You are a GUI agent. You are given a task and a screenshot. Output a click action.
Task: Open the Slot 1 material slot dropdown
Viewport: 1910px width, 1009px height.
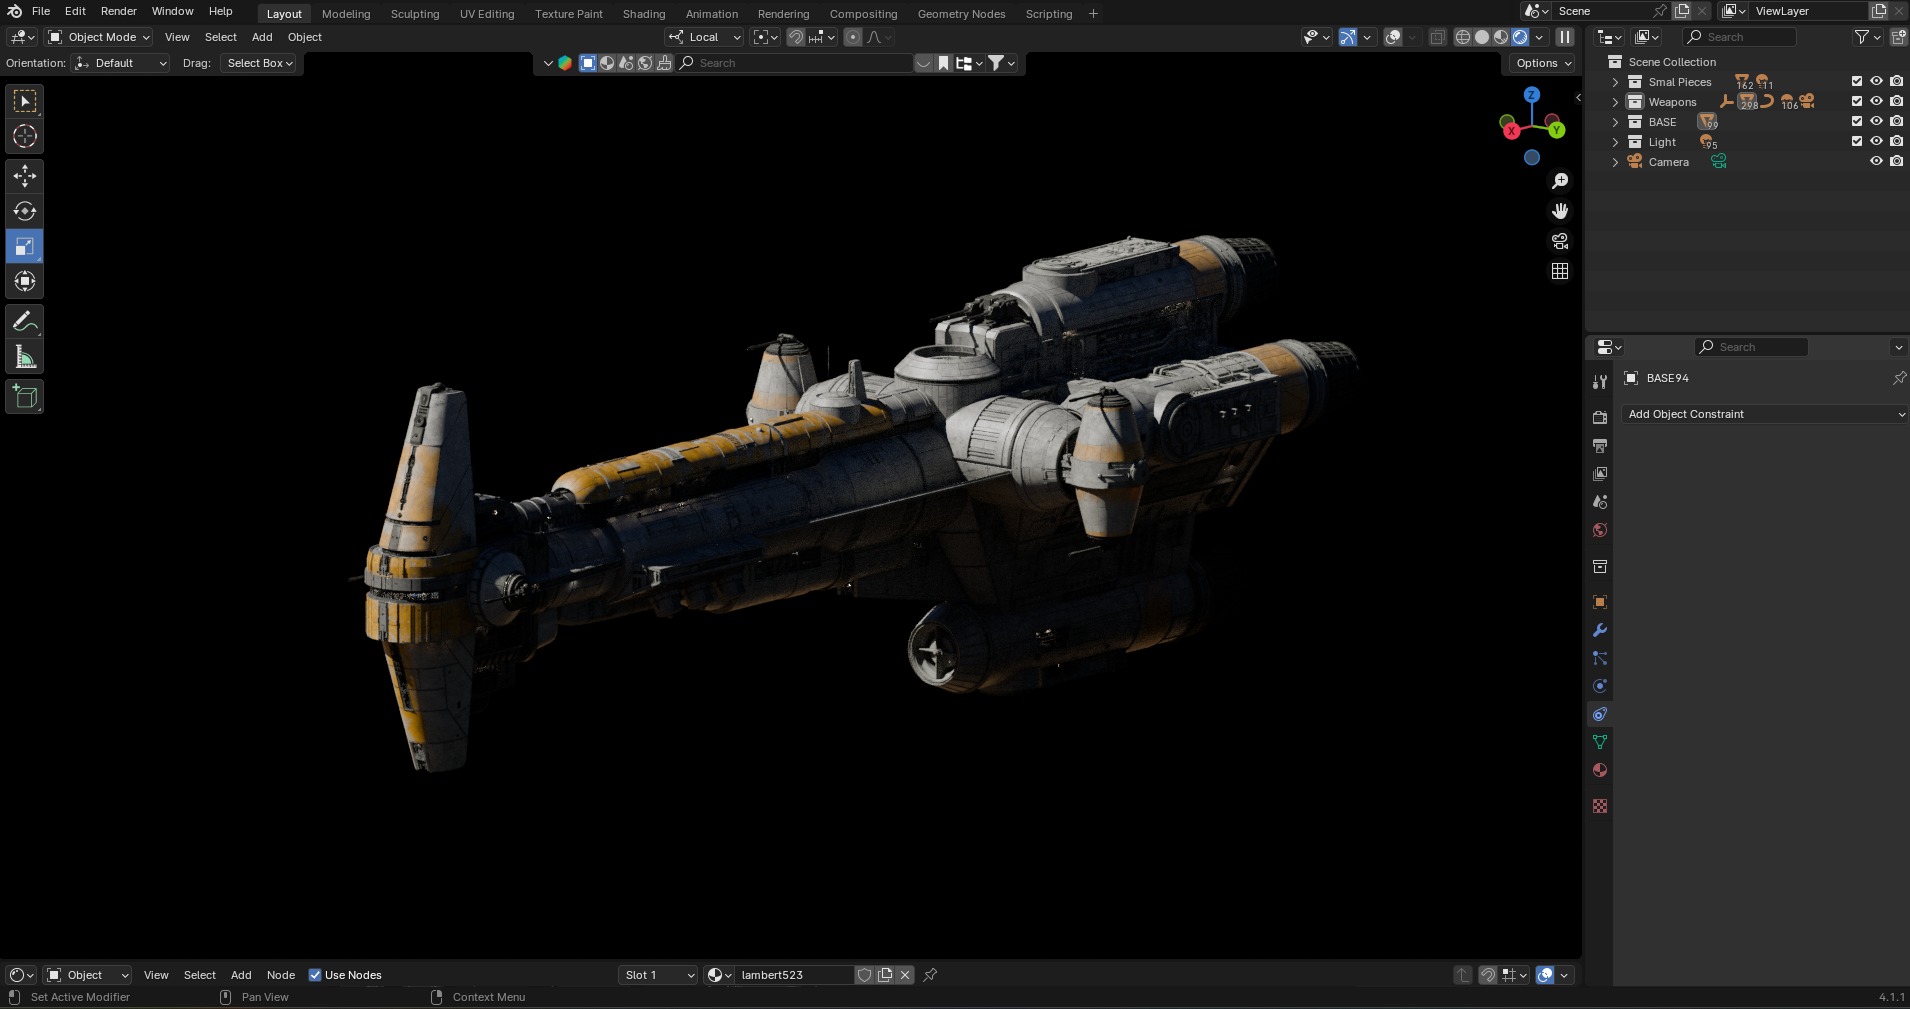pos(658,975)
